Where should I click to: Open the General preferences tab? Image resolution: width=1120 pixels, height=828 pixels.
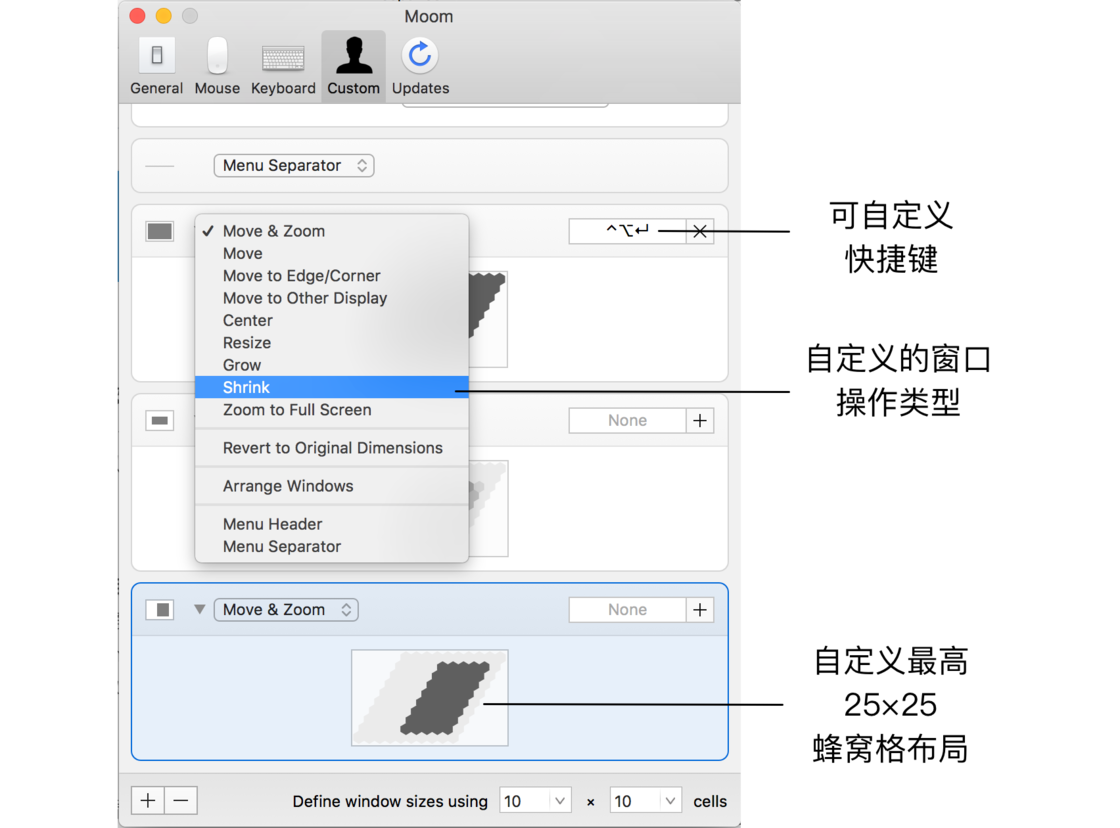(x=156, y=66)
